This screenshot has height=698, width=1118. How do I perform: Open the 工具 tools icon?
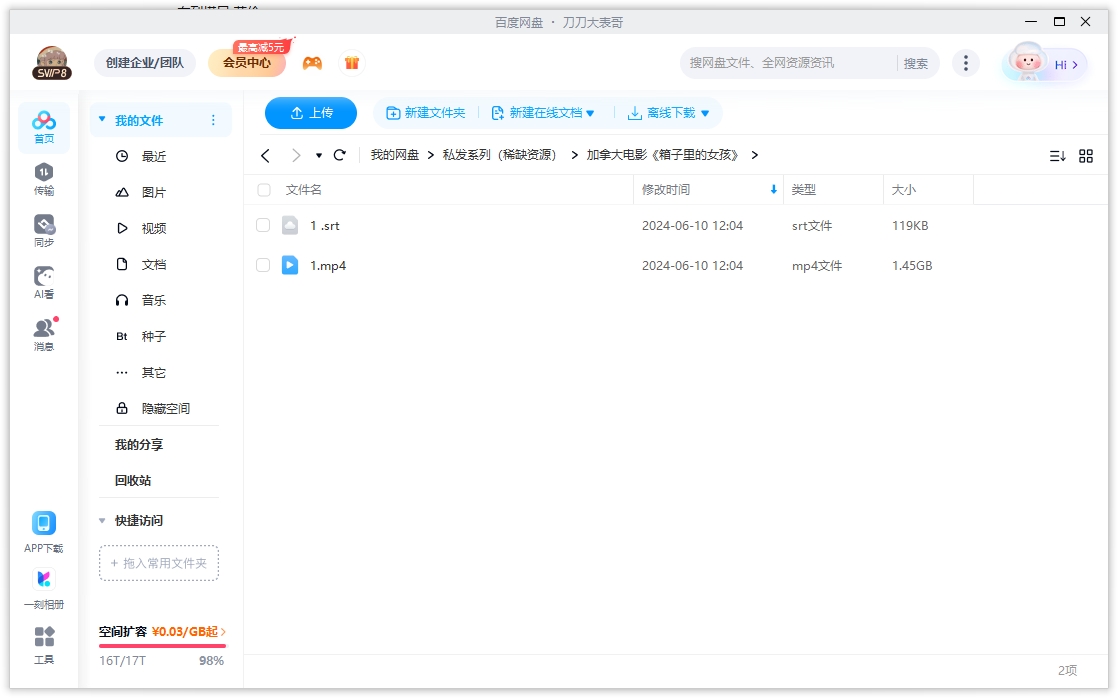[x=44, y=641]
